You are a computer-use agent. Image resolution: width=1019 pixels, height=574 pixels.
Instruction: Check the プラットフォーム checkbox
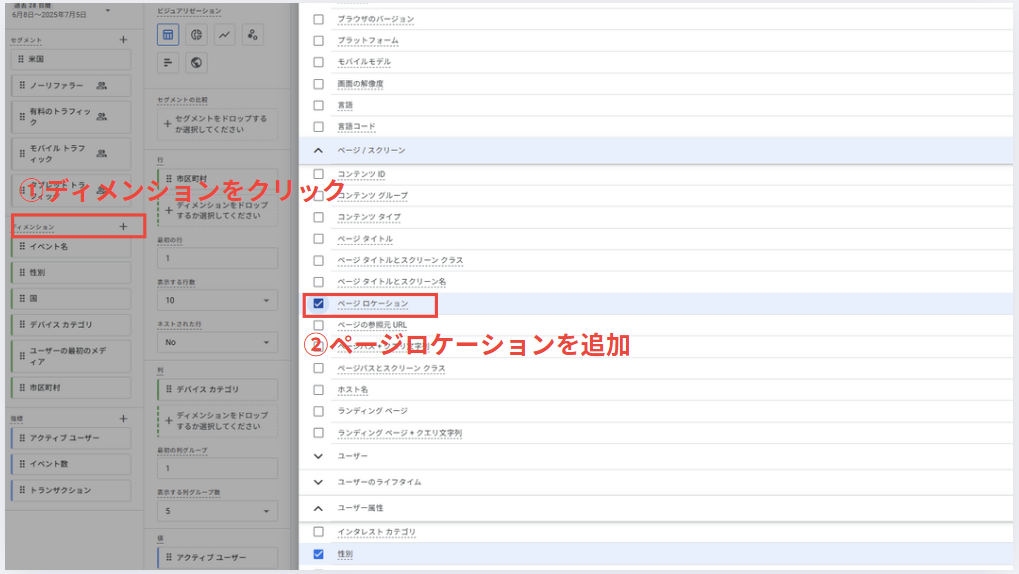[x=318, y=40]
